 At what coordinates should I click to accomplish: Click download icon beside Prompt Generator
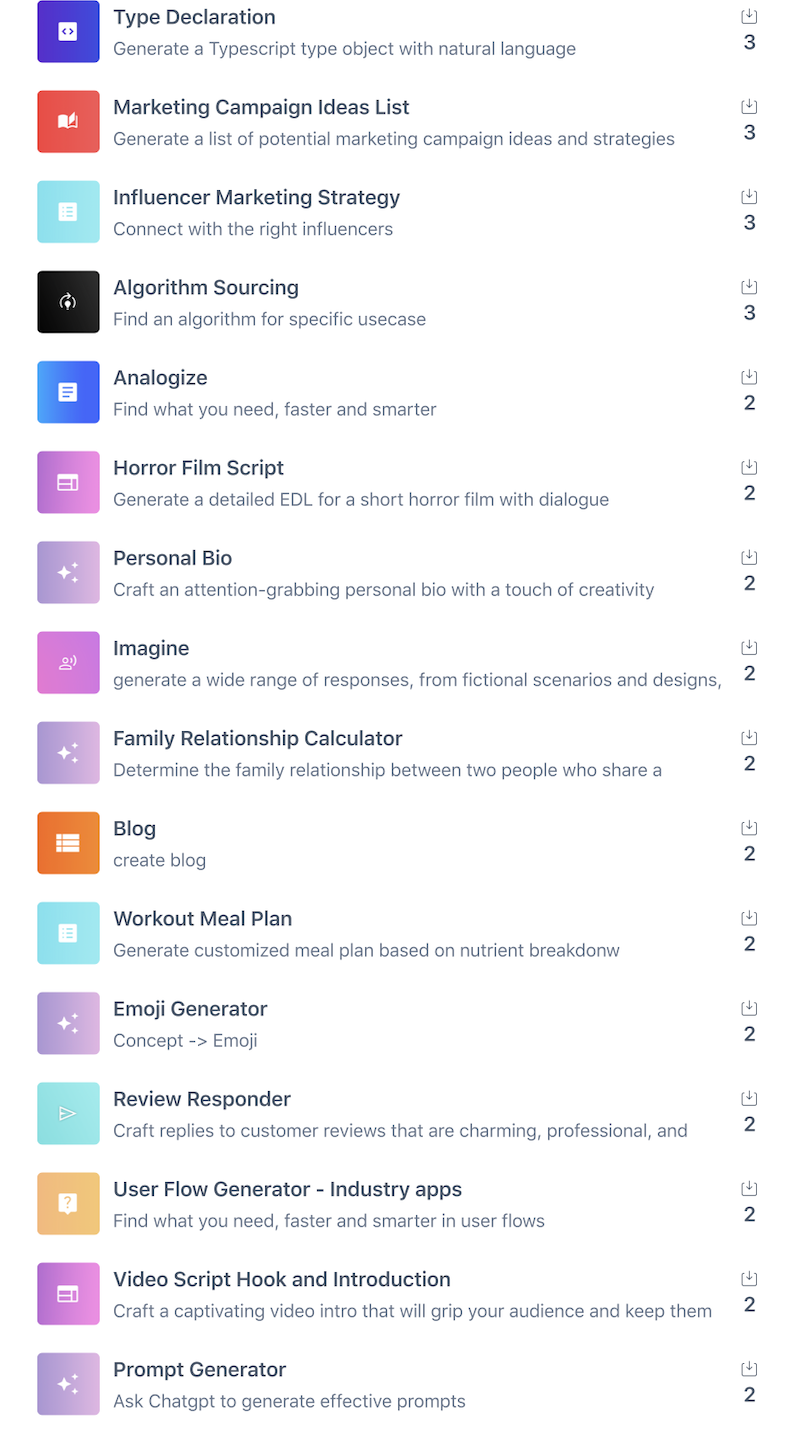pyautogui.click(x=749, y=1369)
